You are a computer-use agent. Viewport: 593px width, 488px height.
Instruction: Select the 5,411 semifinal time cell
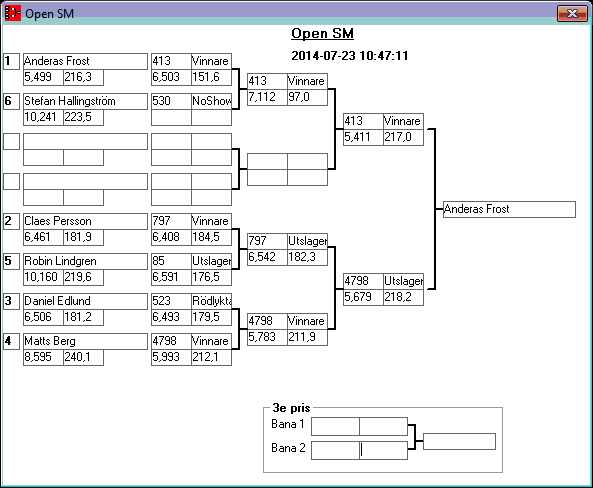tap(363, 137)
